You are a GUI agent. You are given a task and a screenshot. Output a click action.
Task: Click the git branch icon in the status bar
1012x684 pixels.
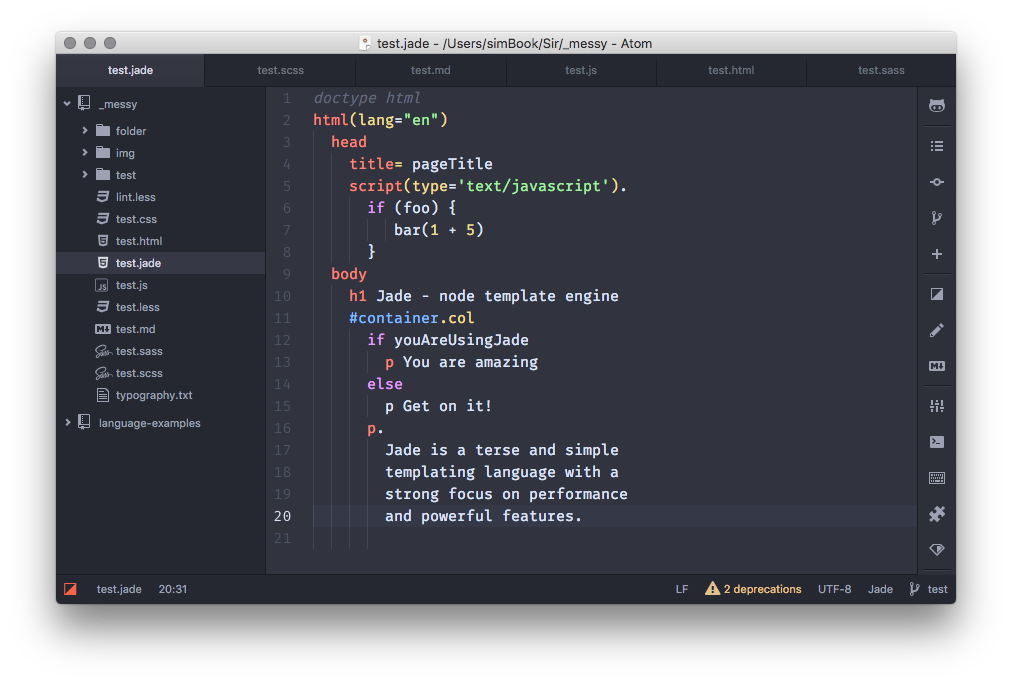pos(914,589)
